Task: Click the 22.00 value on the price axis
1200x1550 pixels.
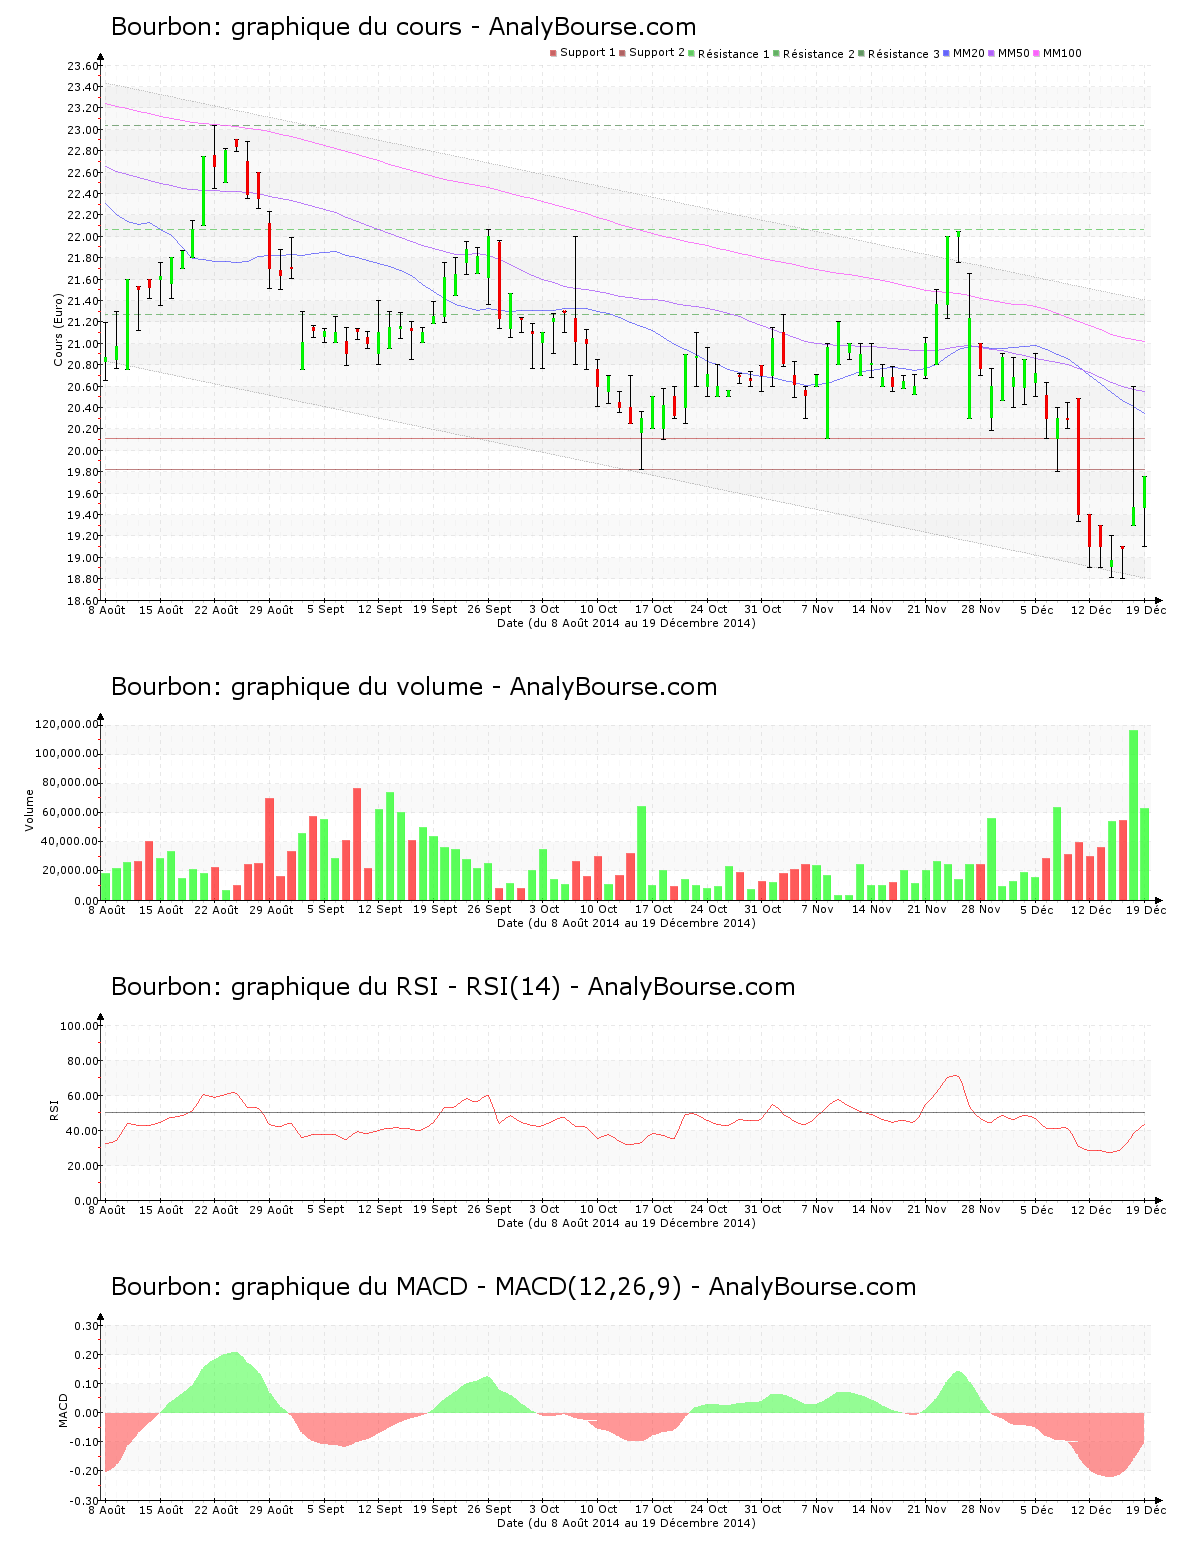Action: coord(83,237)
